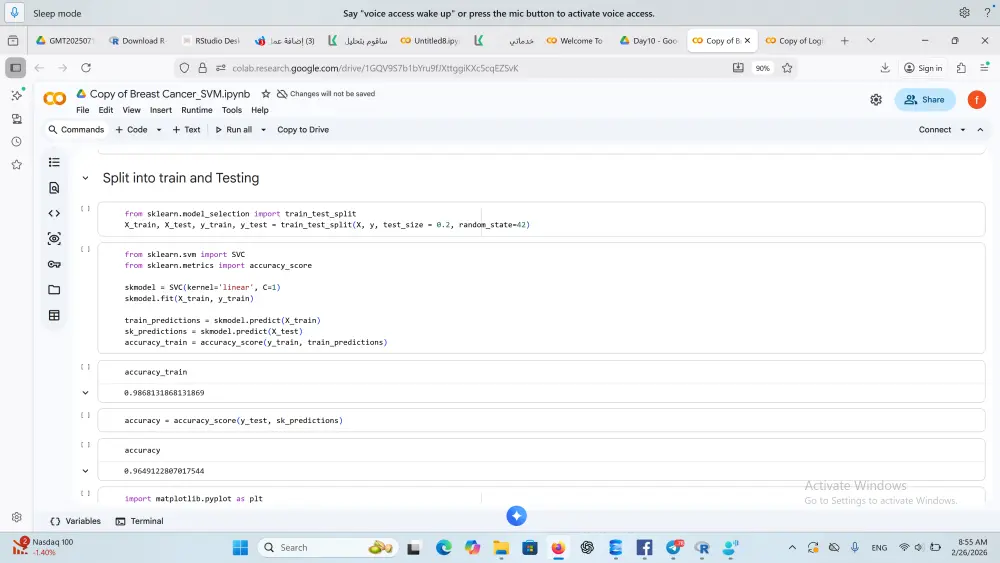Open the code snippets sidebar icon
Image resolution: width=1000 pixels, height=563 pixels.
pyautogui.click(x=54, y=214)
